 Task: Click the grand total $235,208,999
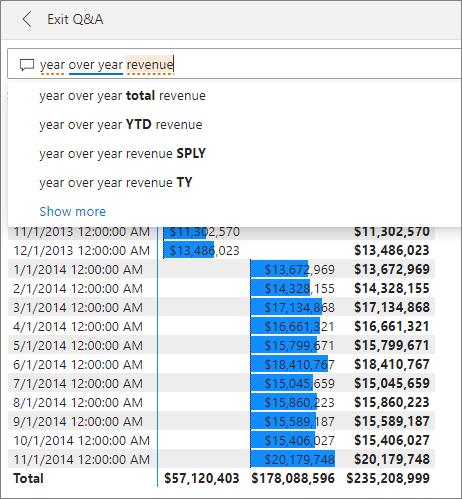[x=388, y=478]
